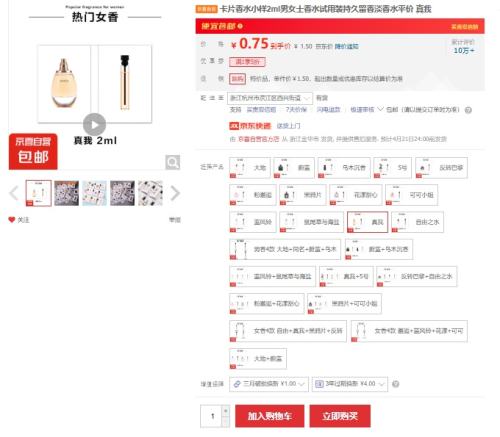Choose the 自由之水 fragrance option
Screen dimensions: 500x437
(x=417, y=222)
